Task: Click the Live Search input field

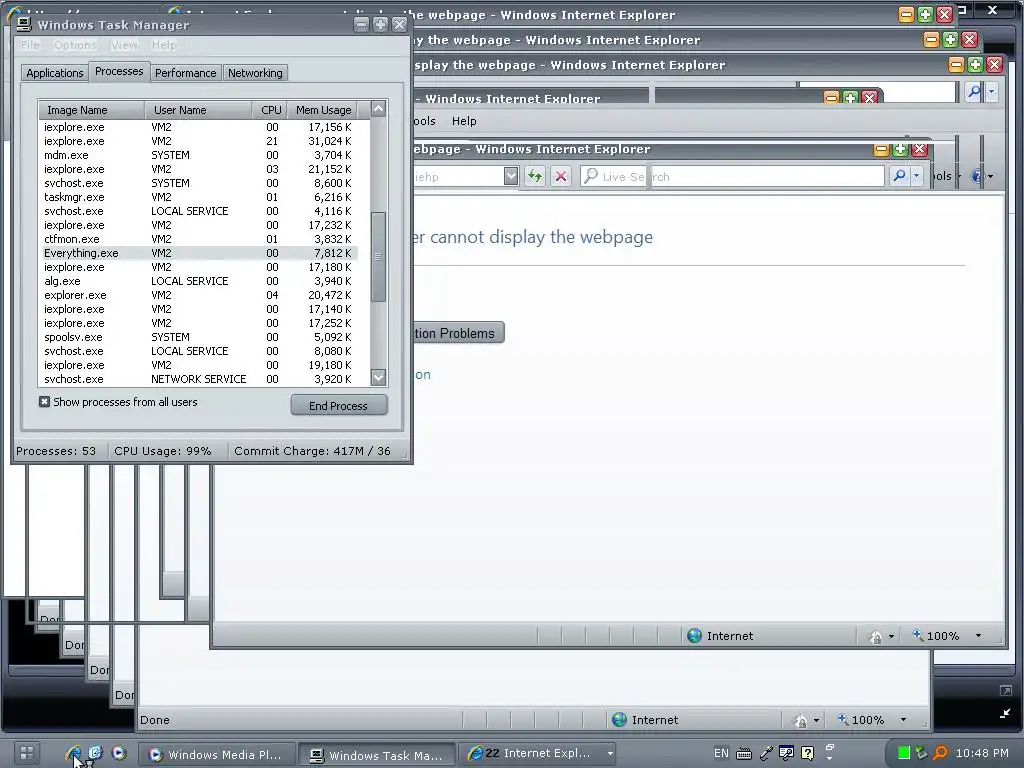Action: point(733,176)
